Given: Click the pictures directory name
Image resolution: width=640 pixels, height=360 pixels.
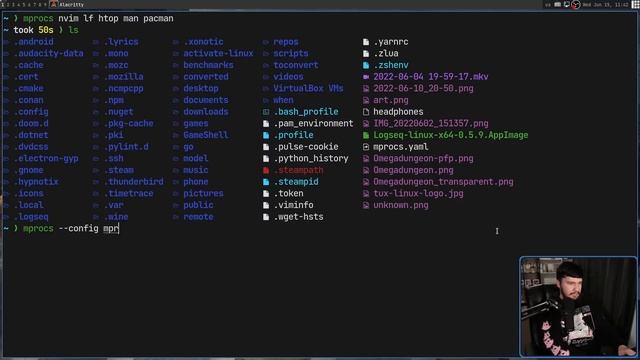Looking at the screenshot, I should tap(203, 193).
